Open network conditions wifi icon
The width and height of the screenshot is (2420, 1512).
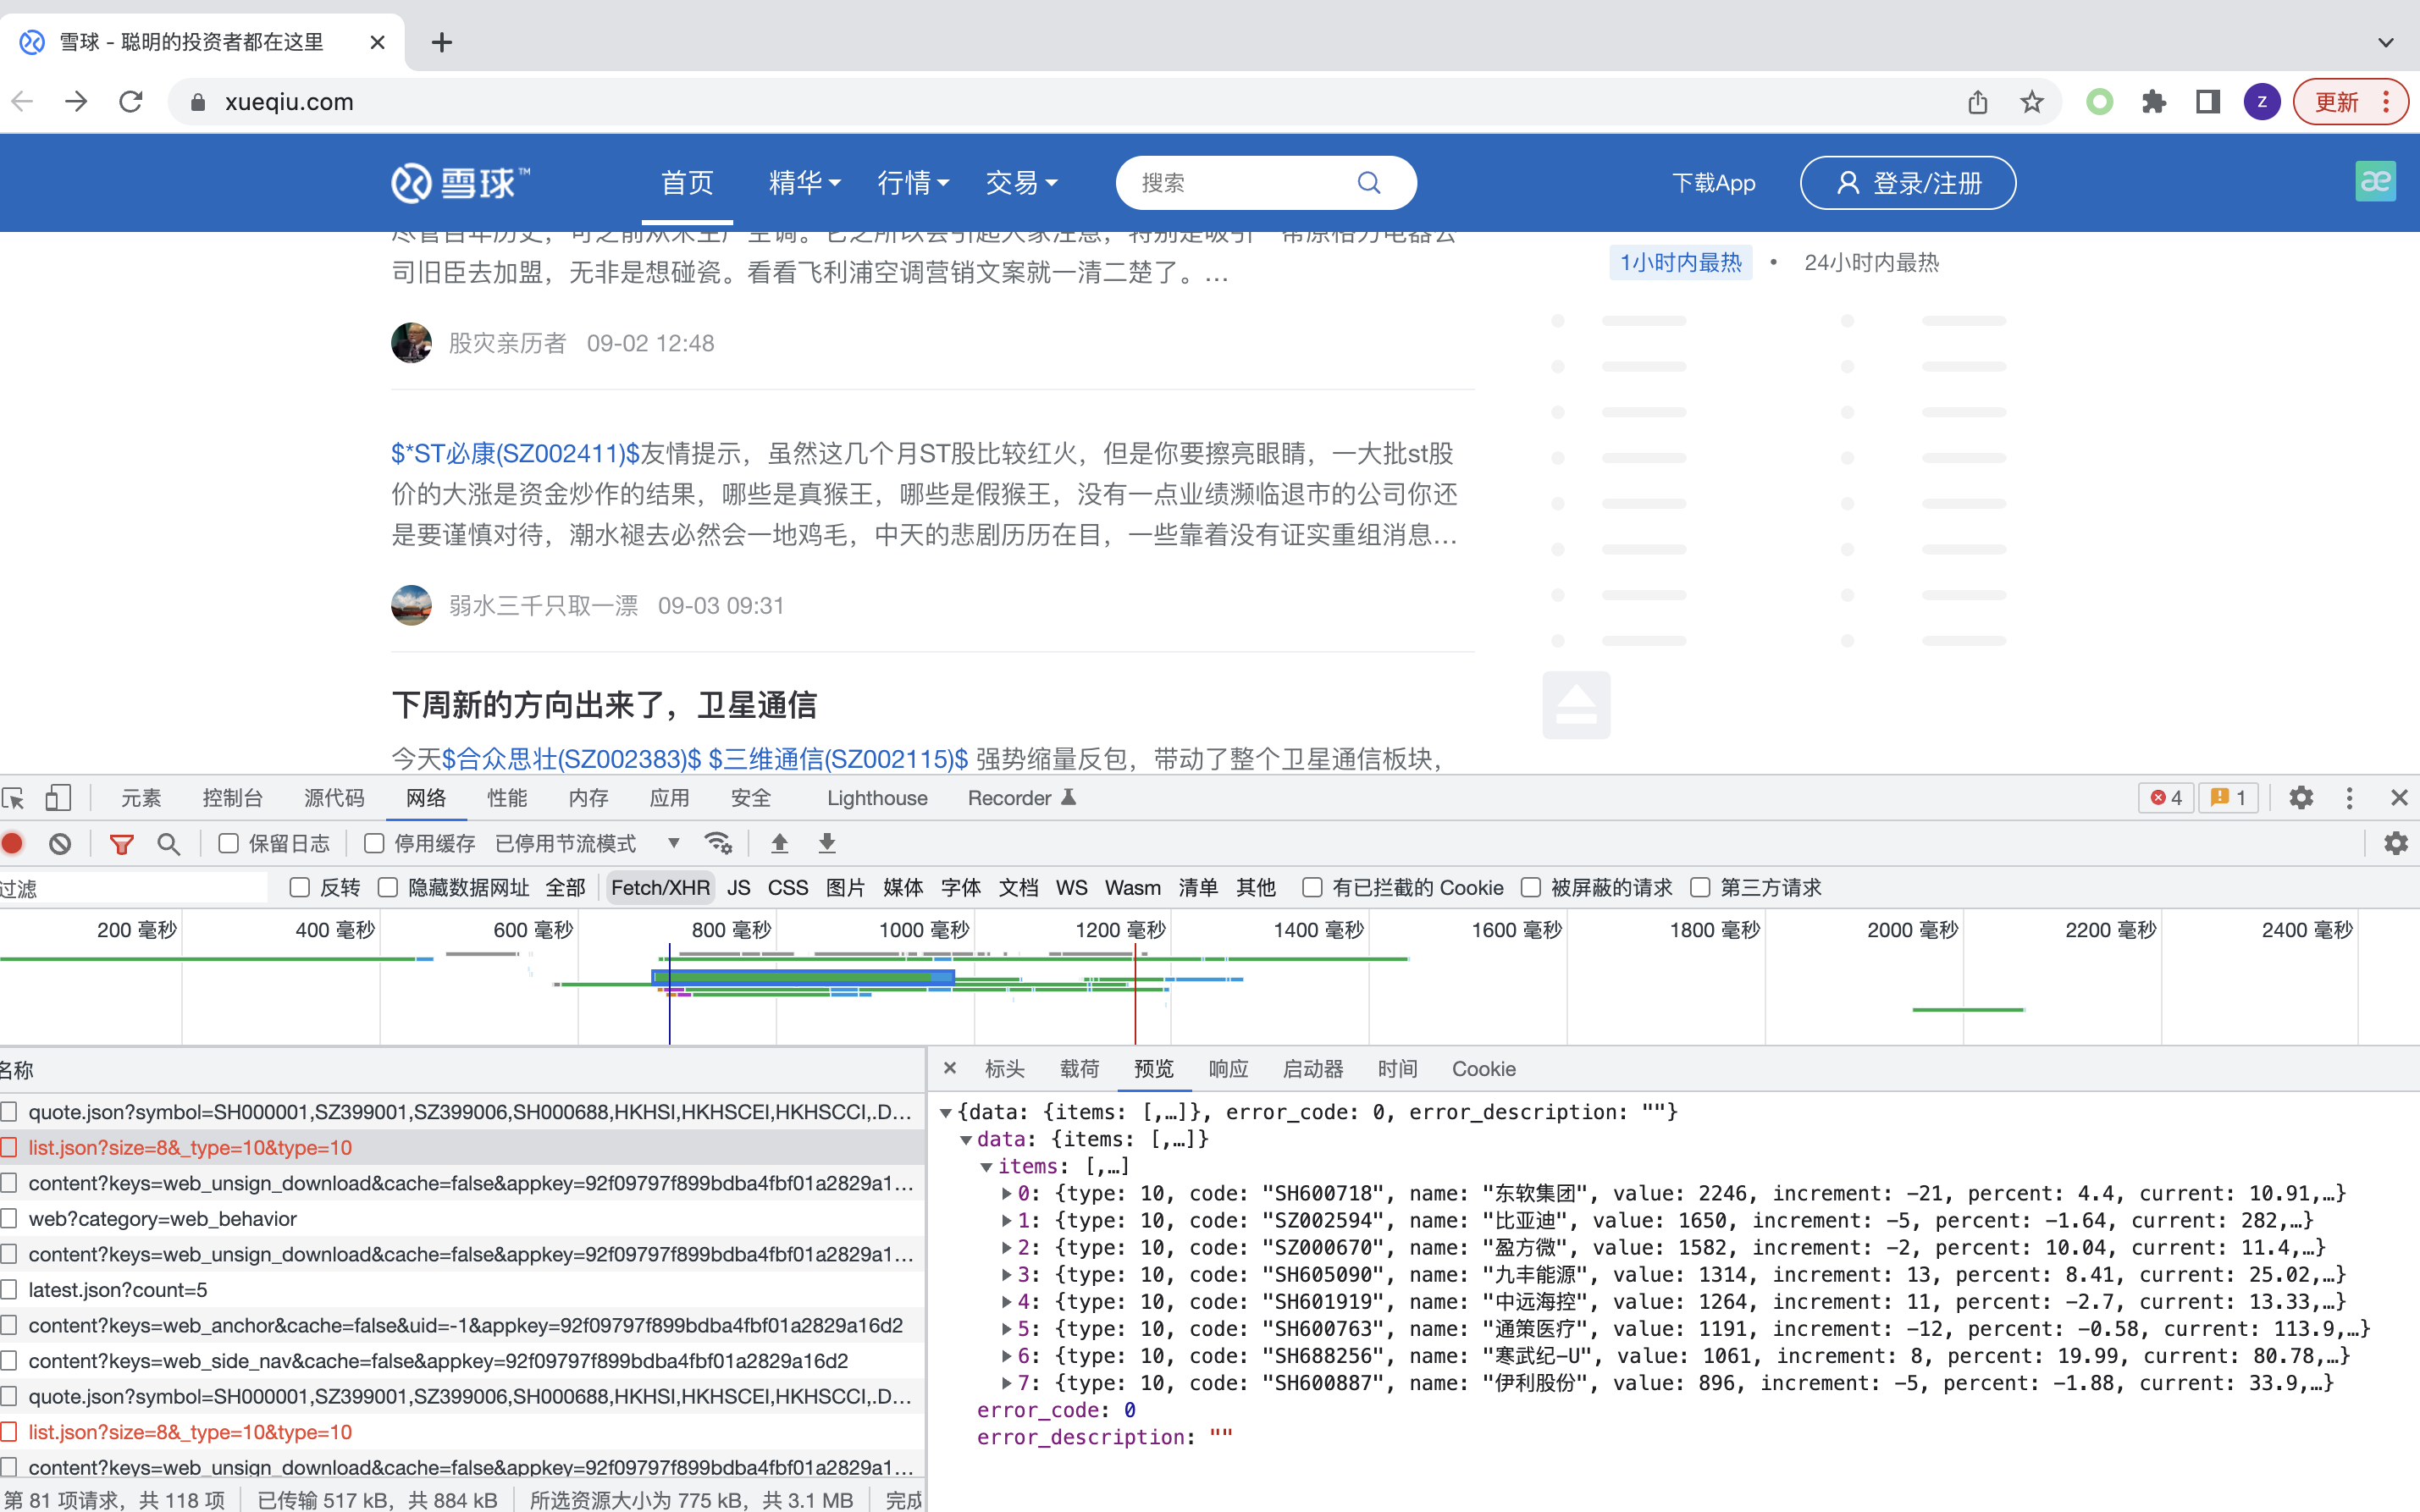718,844
